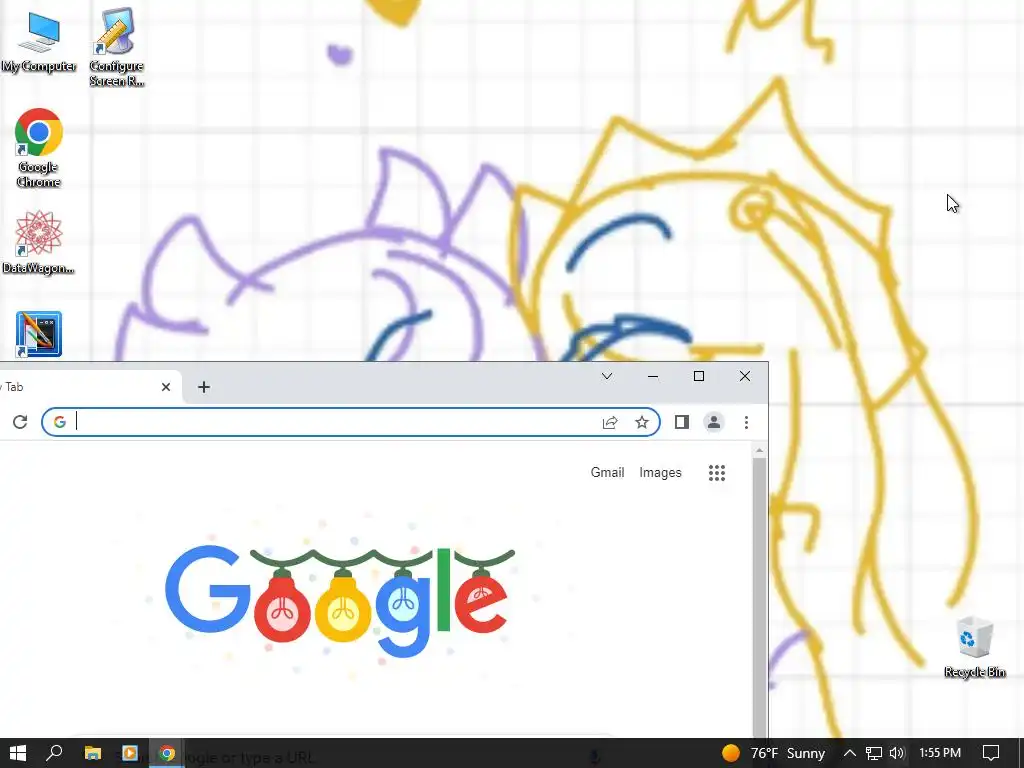Click the Chrome address bar
The width and height of the screenshot is (1024, 768).
tap(351, 422)
